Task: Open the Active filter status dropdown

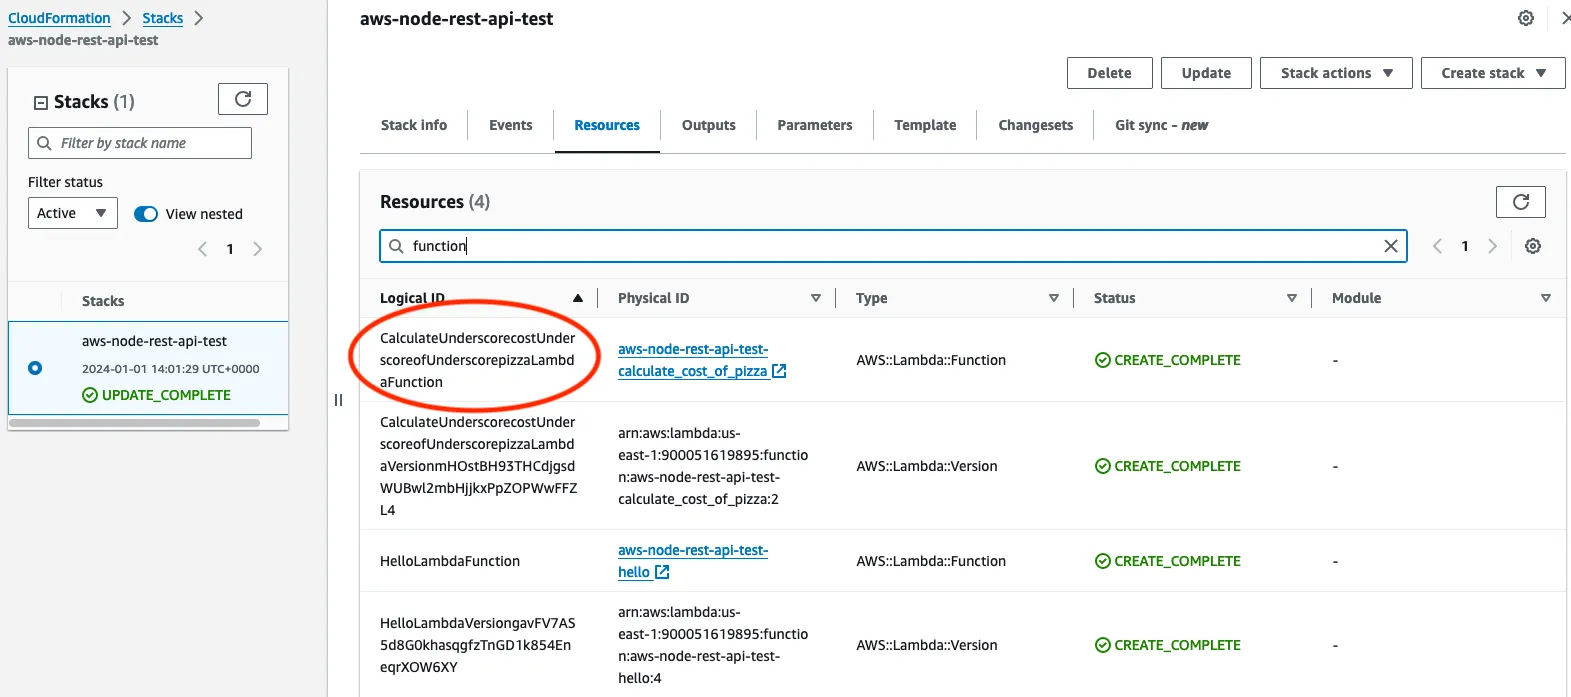Action: 73,213
